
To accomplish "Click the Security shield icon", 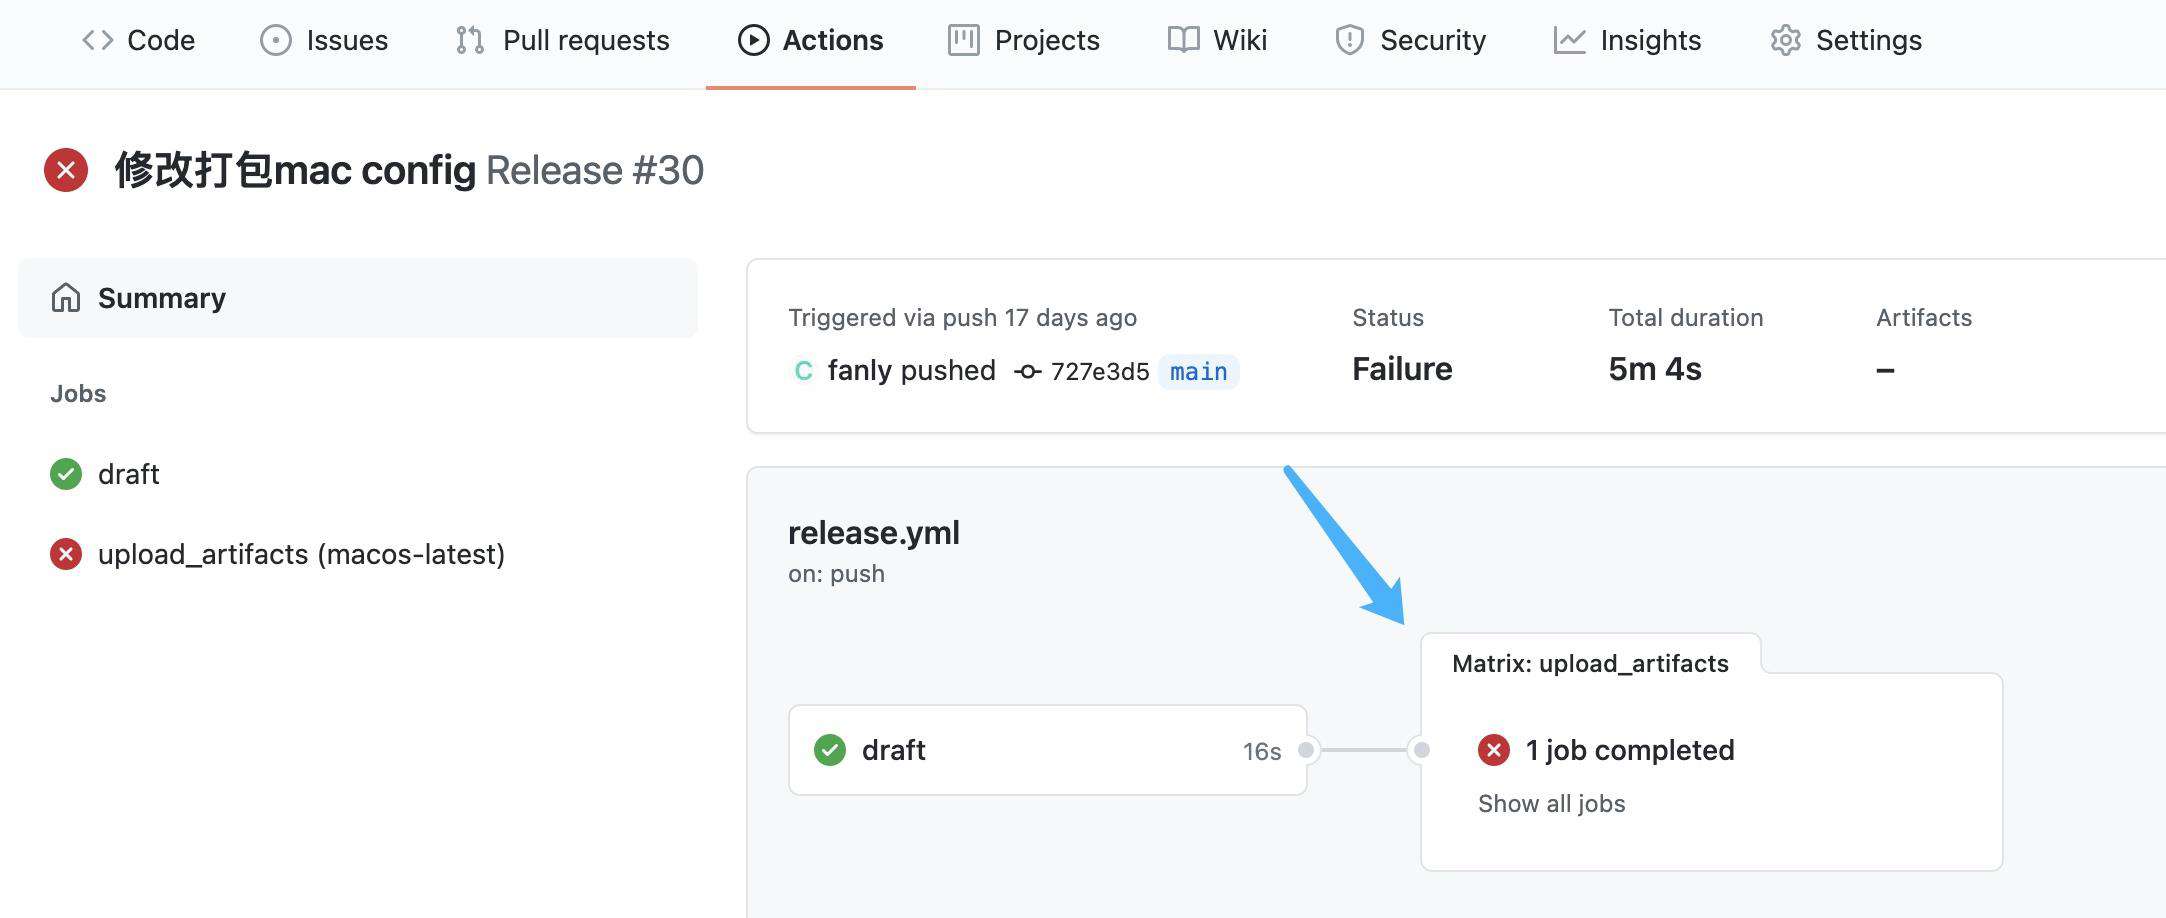I will pos(1349,40).
